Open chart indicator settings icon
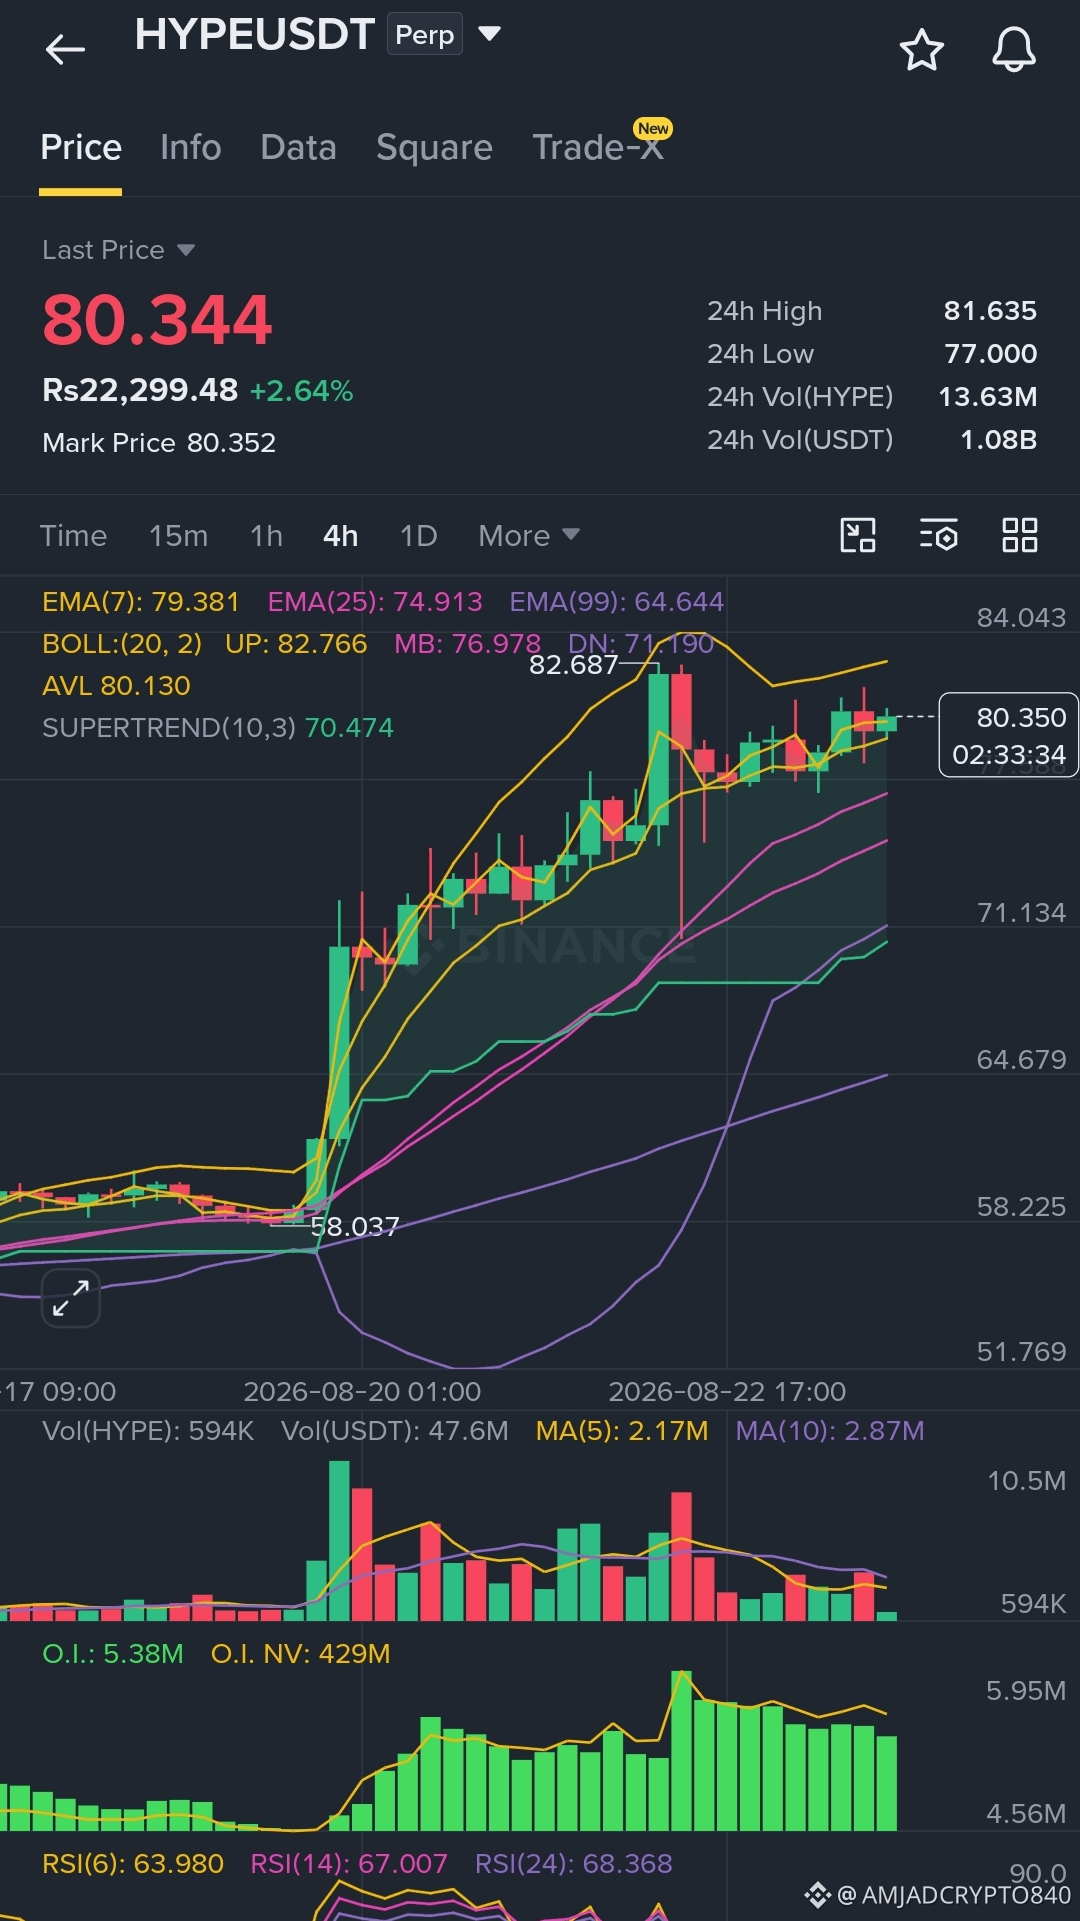This screenshot has height=1921, width=1080. (x=939, y=535)
